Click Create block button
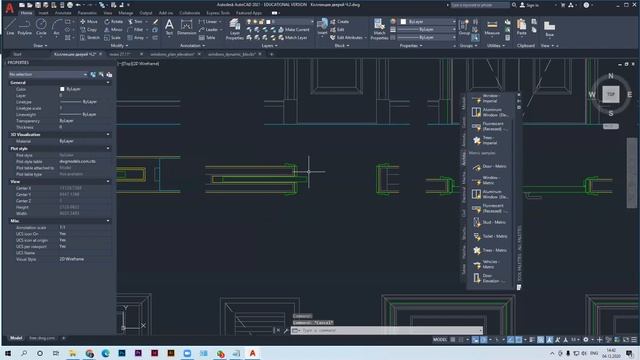Viewport: 640px width, 360px height. (x=340, y=22)
